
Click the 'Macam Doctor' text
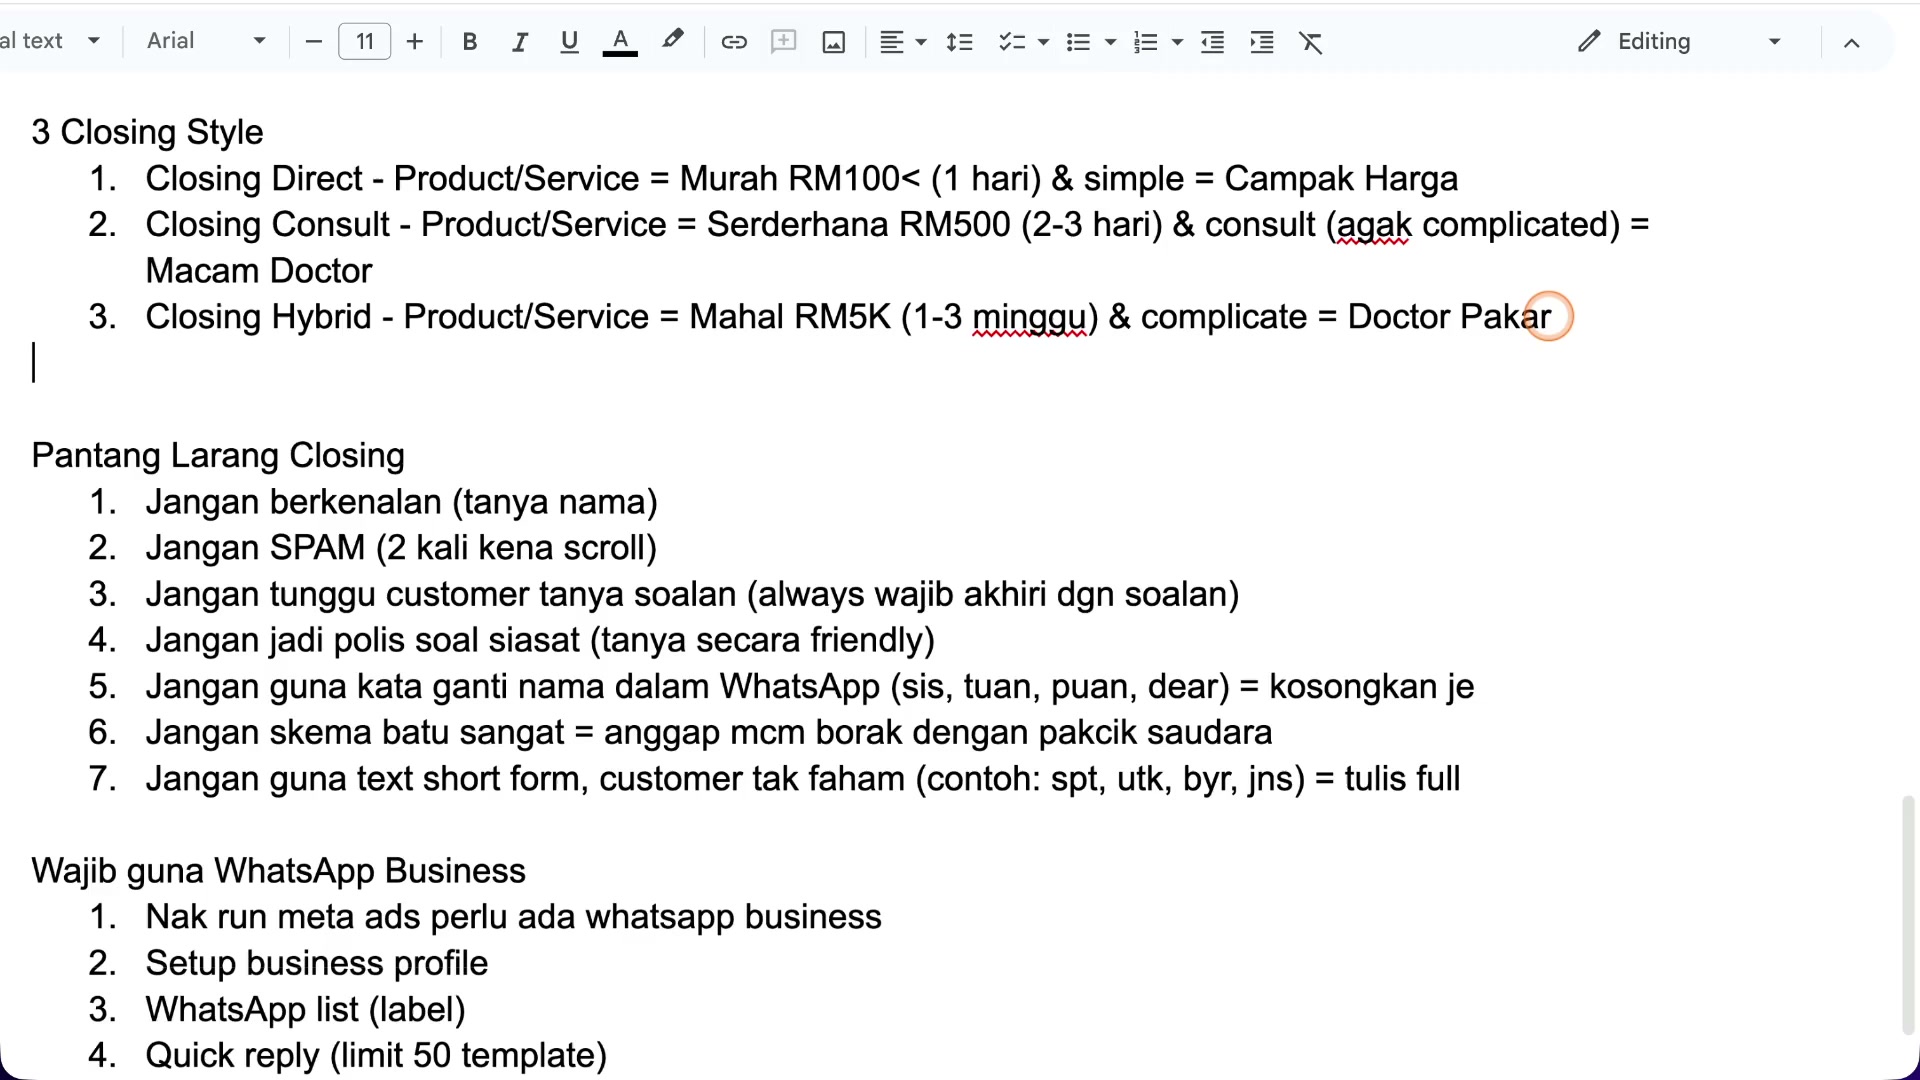[x=259, y=271]
